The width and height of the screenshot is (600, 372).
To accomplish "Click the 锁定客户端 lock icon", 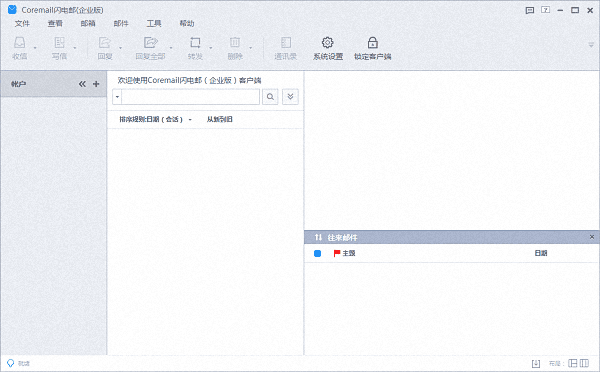I will pyautogui.click(x=372, y=43).
